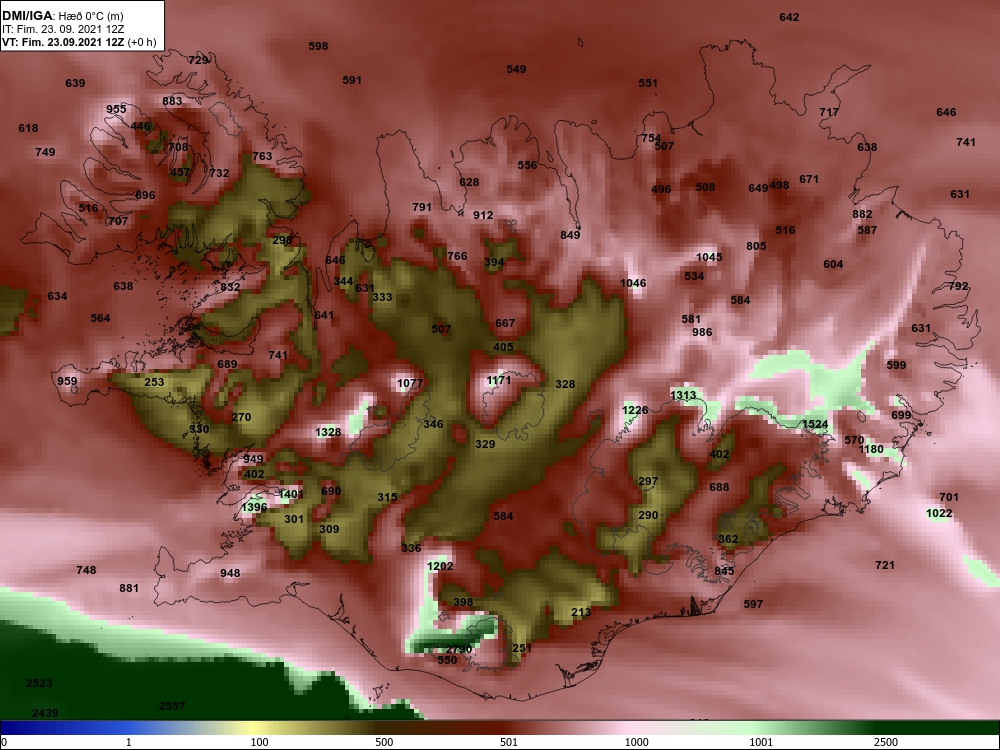Click the 805 value on the map
This screenshot has height=750, width=1000.
756,246
